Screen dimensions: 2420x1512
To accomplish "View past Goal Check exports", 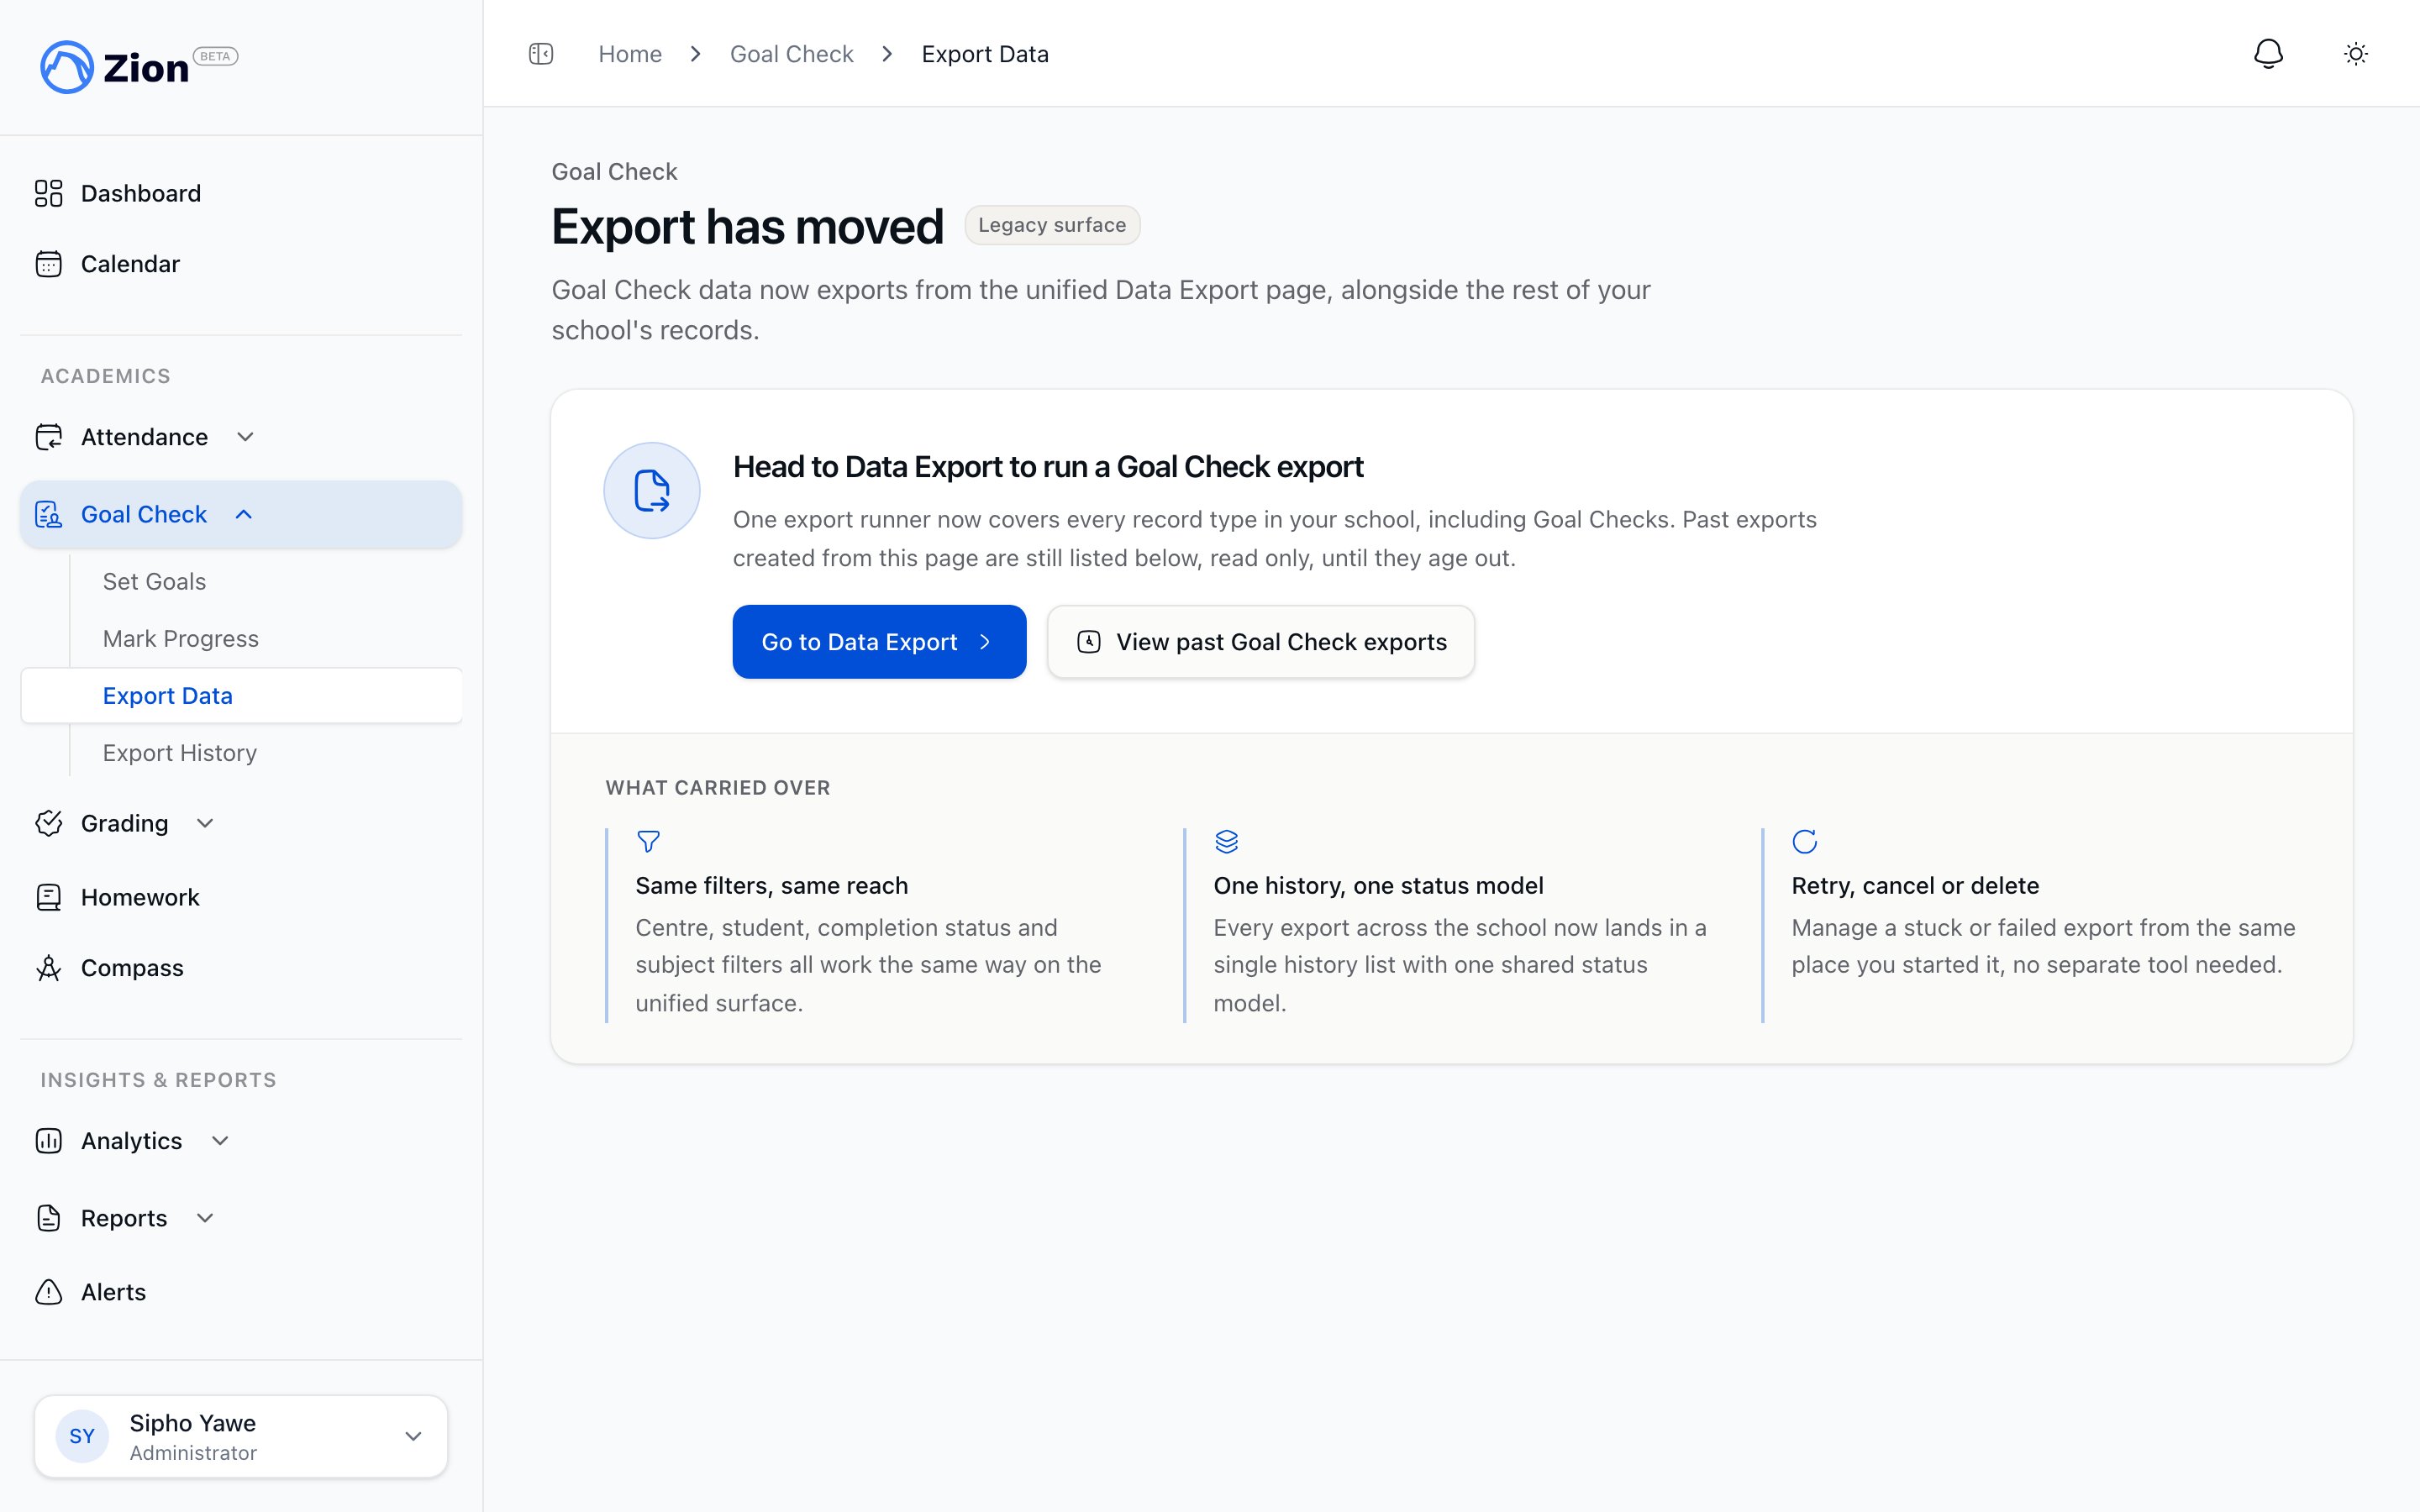I will point(1261,642).
